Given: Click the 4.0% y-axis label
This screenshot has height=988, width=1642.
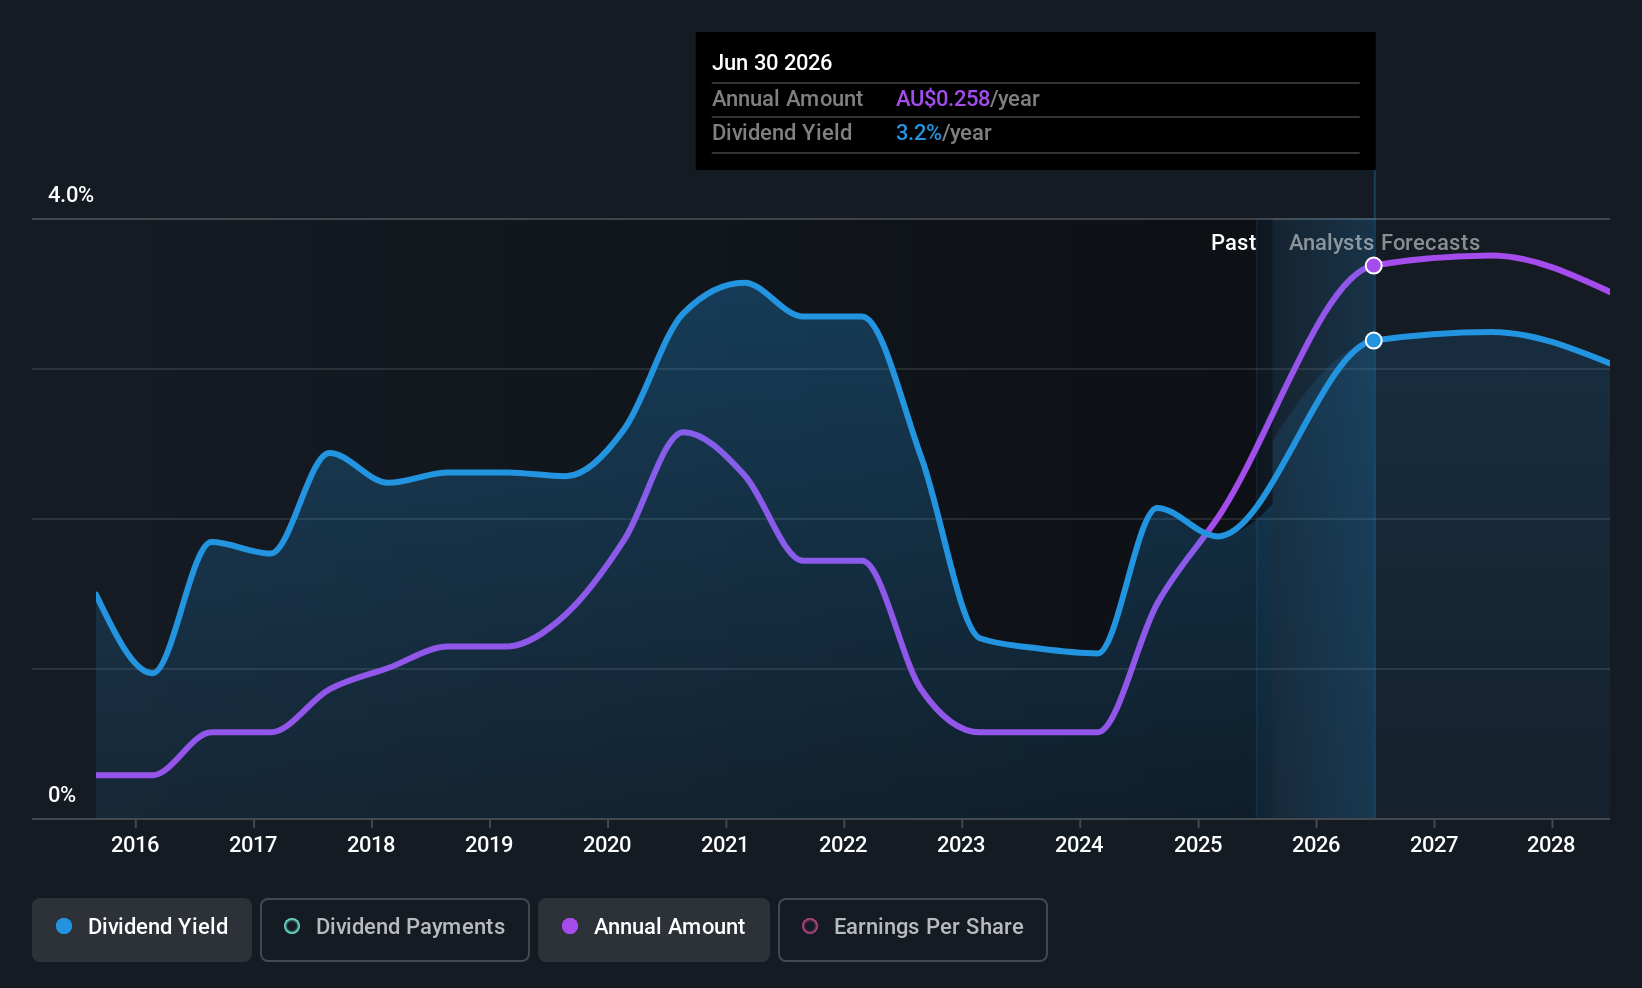Looking at the screenshot, I should click(71, 195).
